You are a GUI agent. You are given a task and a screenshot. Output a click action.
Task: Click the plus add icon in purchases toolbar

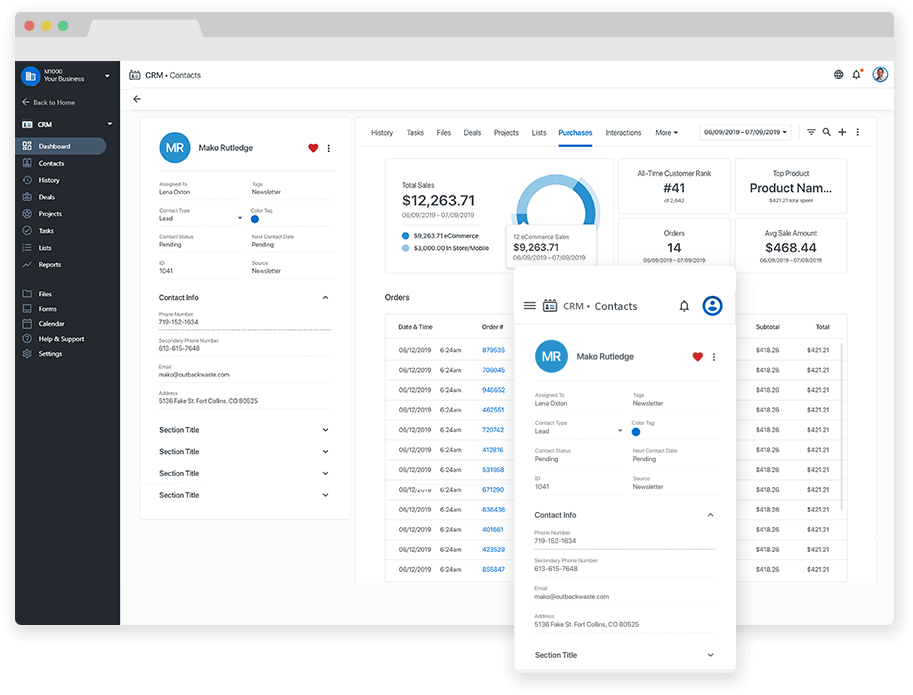point(842,132)
